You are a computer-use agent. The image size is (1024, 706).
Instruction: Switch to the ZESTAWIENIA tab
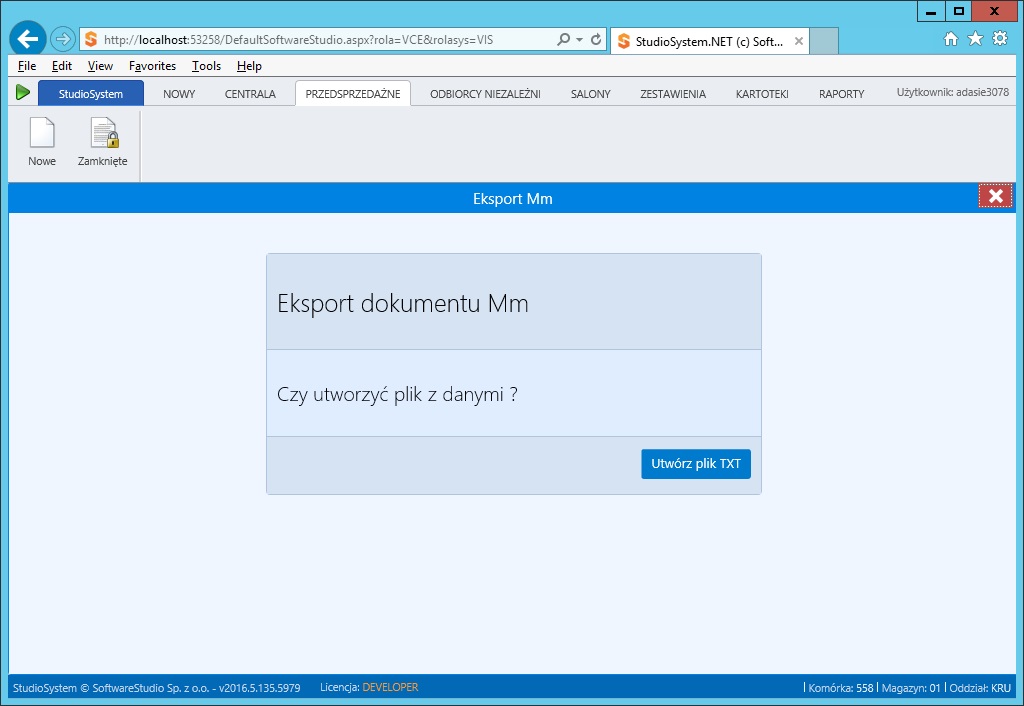[673, 93]
